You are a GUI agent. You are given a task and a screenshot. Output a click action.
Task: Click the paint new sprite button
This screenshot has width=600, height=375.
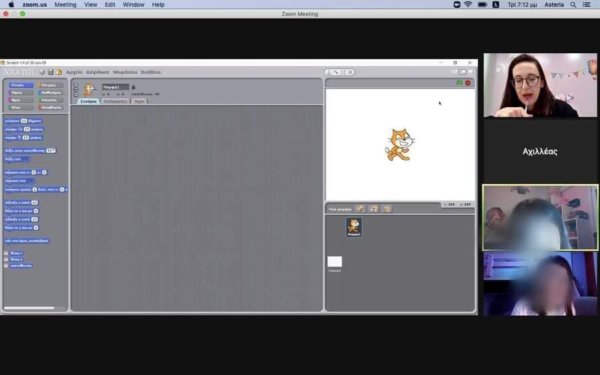(360, 209)
